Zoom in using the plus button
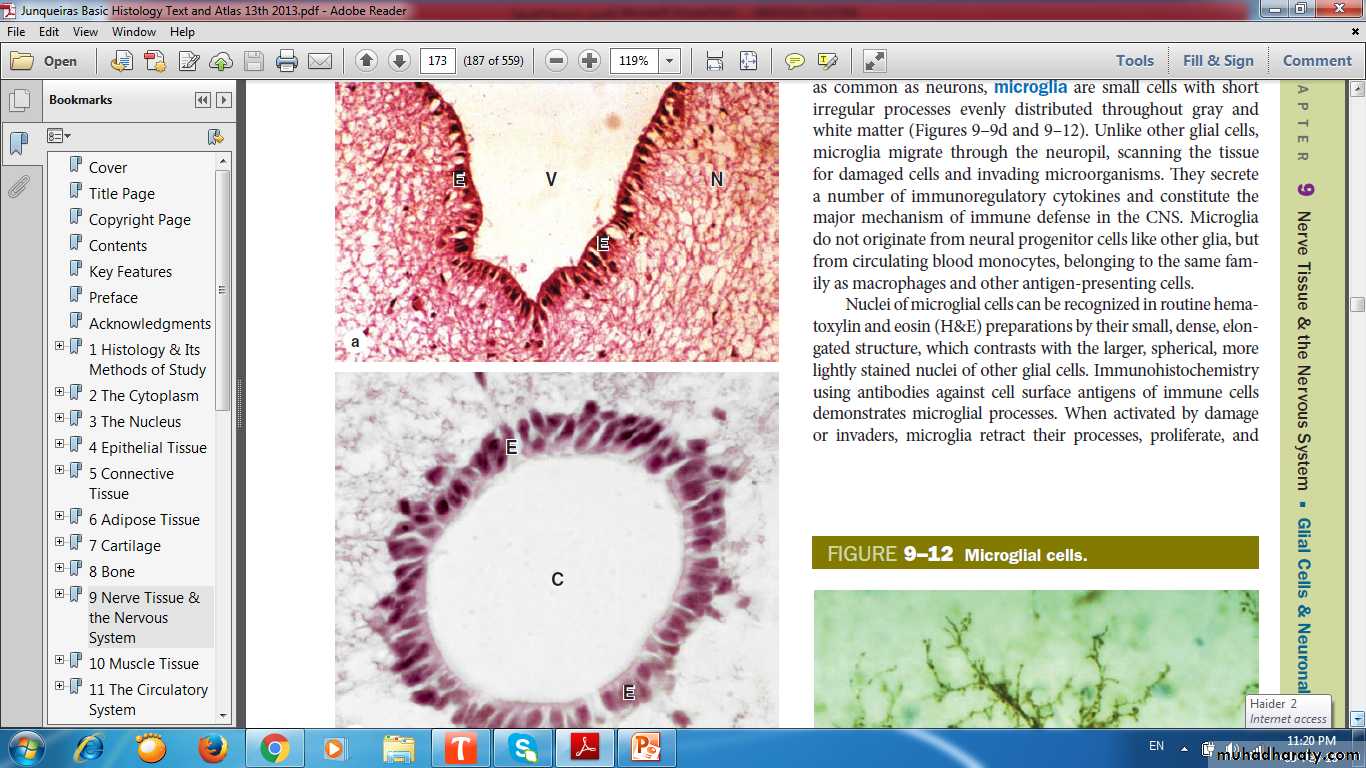This screenshot has height=768, width=1366. coord(590,61)
